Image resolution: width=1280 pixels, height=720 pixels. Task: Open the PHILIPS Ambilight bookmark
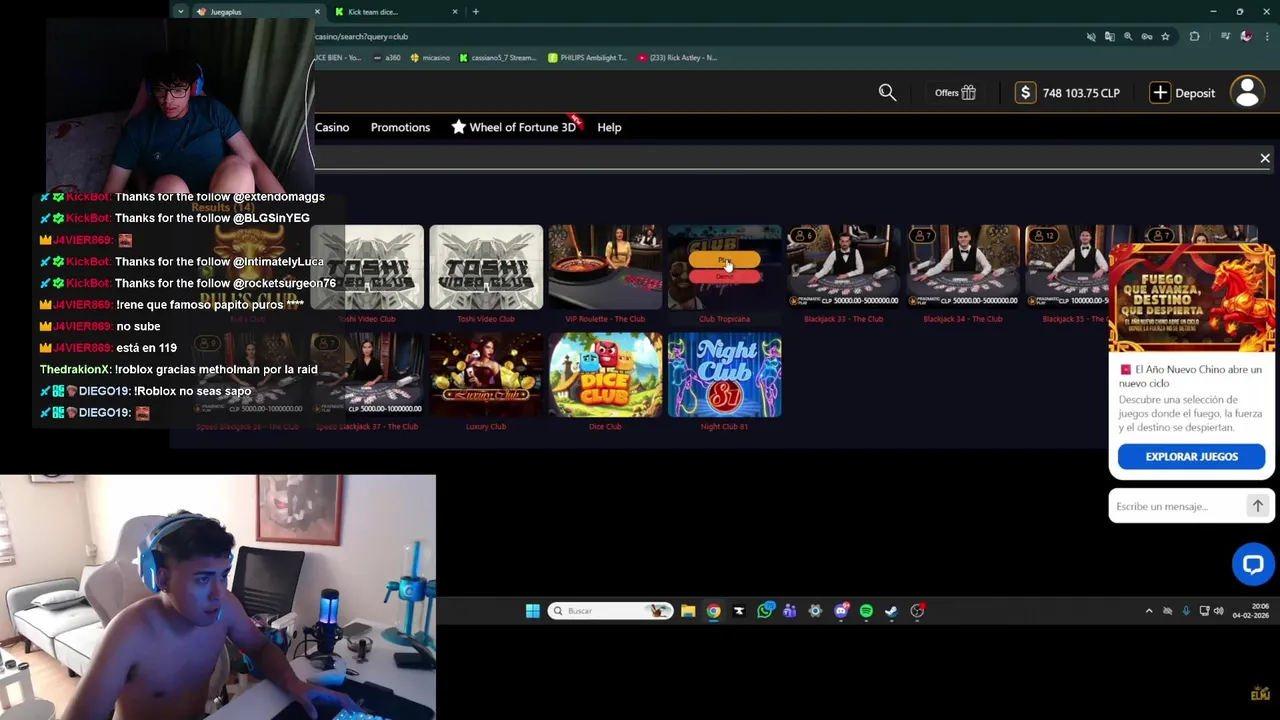click(x=588, y=58)
